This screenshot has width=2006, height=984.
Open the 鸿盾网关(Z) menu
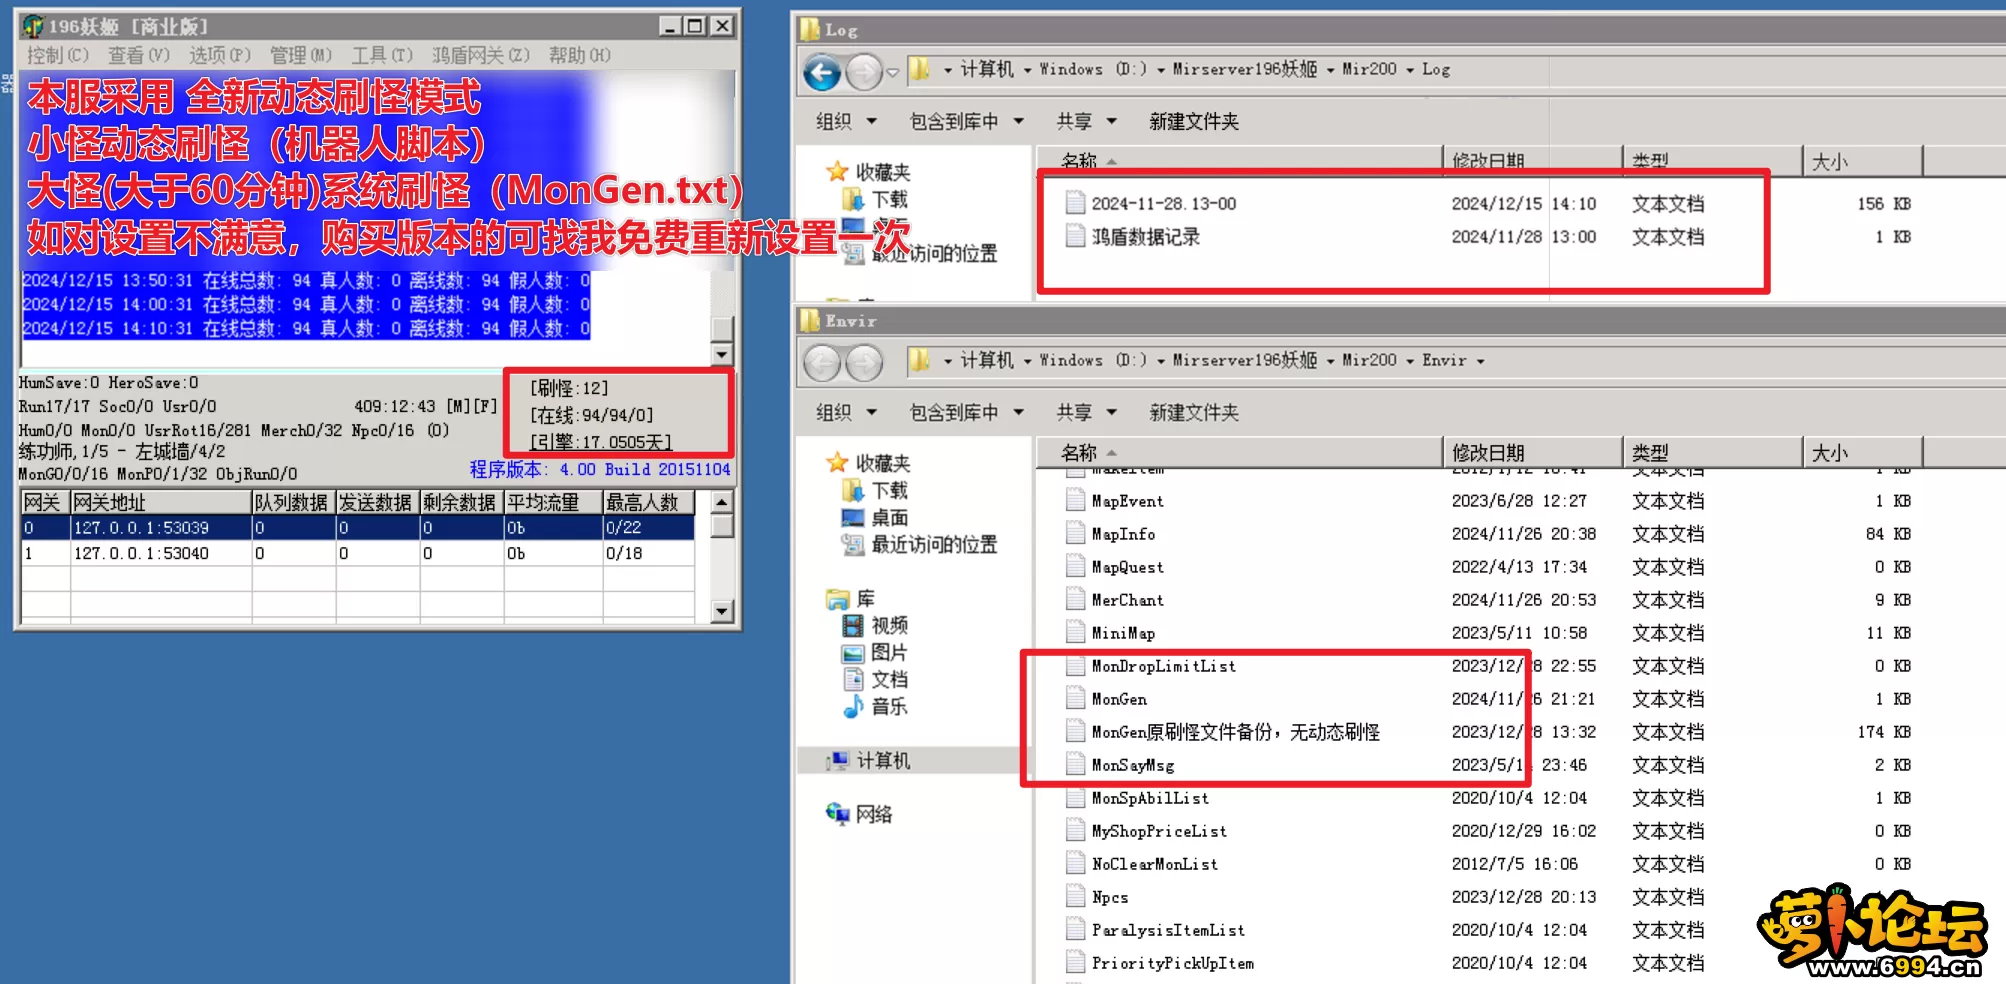click(x=480, y=55)
